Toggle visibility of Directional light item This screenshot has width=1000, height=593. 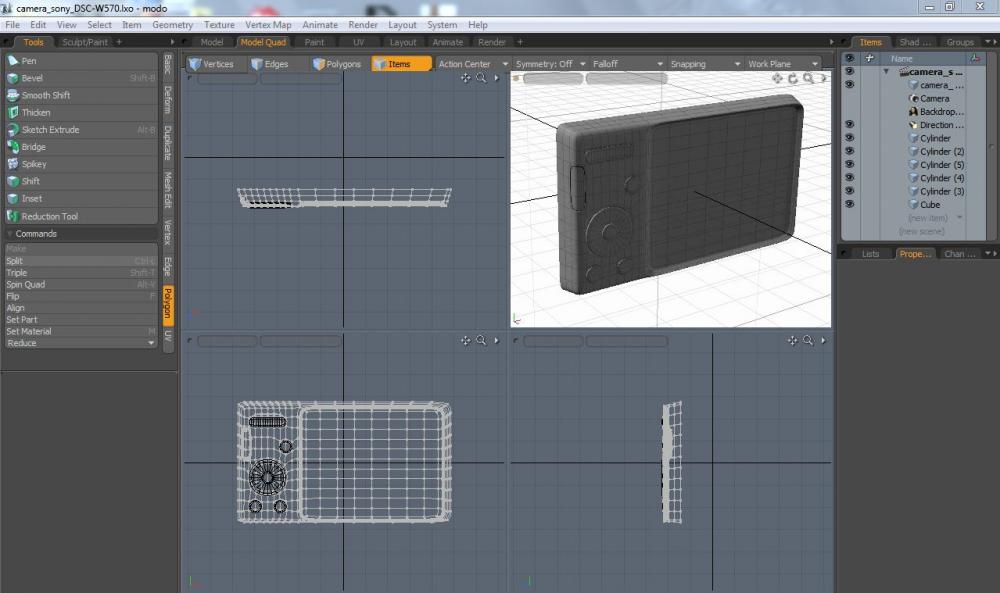point(849,125)
